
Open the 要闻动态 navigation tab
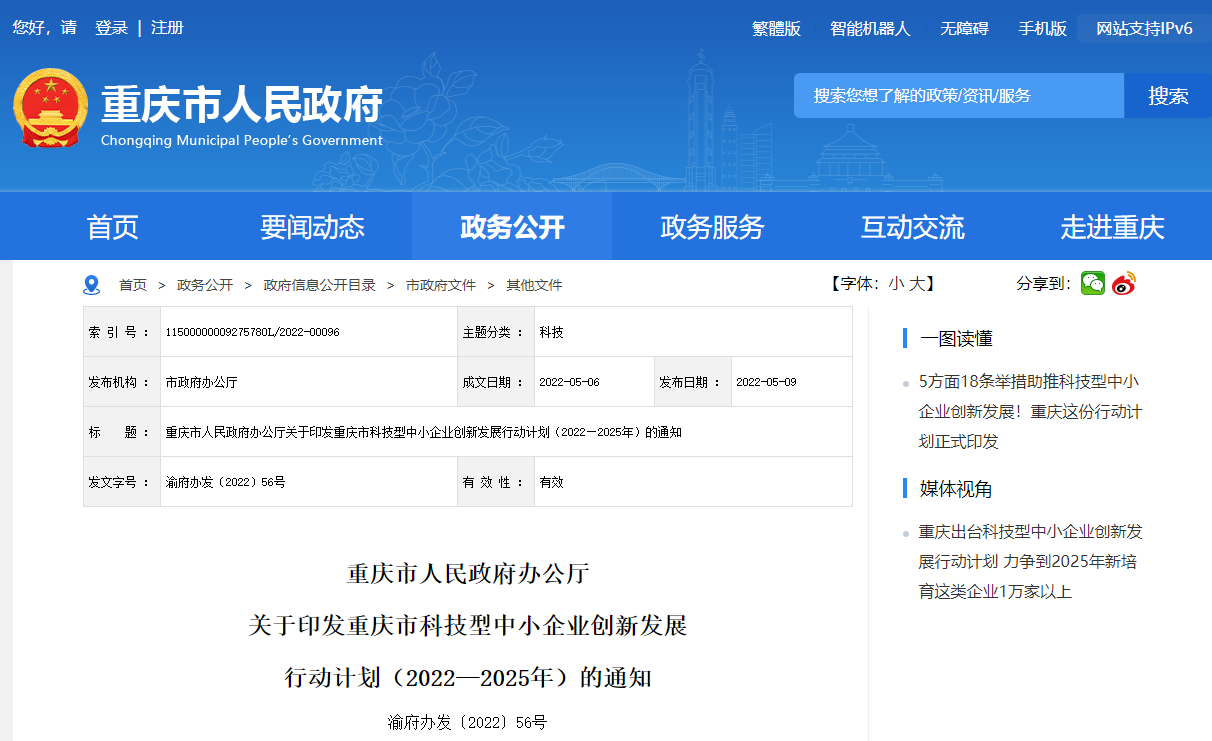pyautogui.click(x=312, y=227)
